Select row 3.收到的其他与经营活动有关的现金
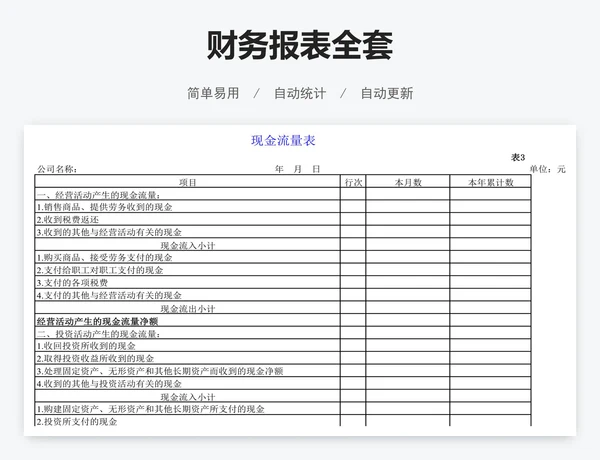The height and width of the screenshot is (460, 600). 283,232
